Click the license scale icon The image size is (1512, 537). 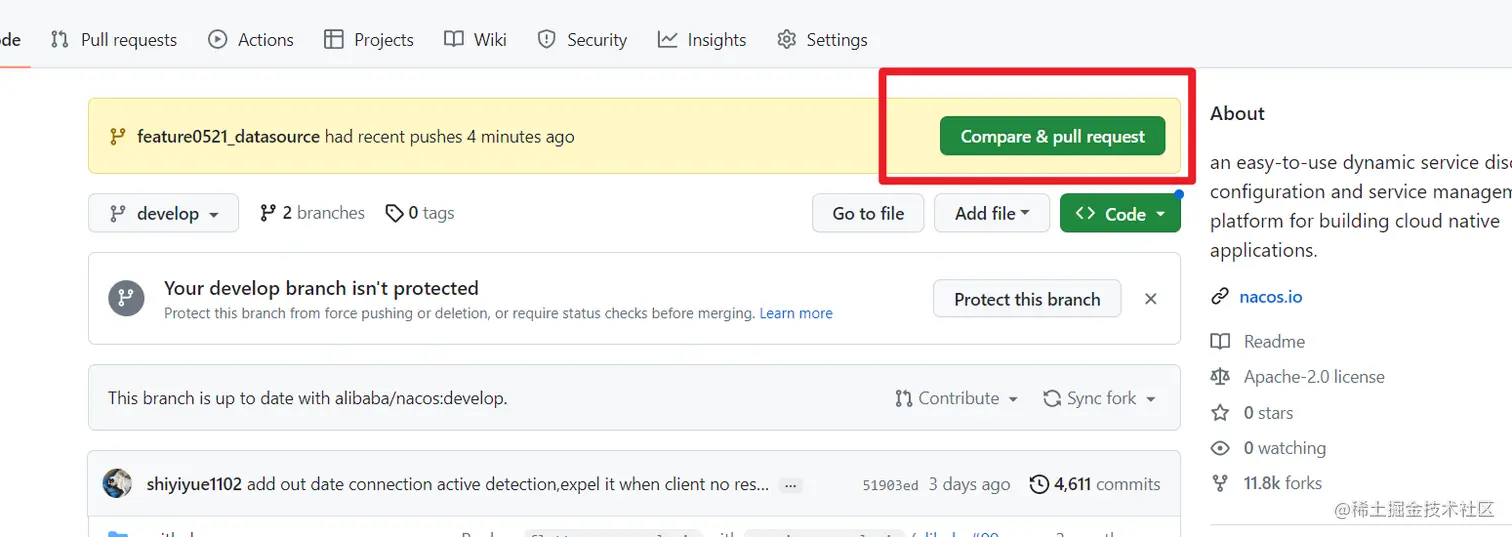1220,377
